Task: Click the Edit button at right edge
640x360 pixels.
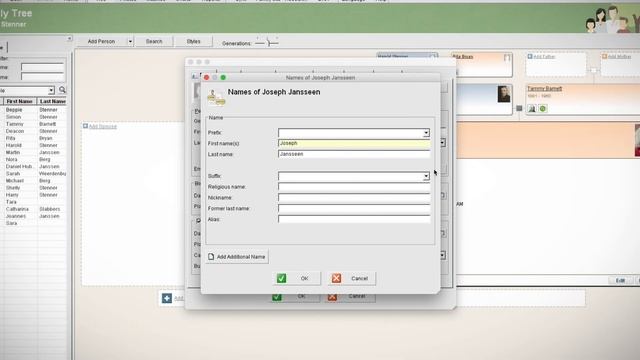Action: tap(620, 280)
